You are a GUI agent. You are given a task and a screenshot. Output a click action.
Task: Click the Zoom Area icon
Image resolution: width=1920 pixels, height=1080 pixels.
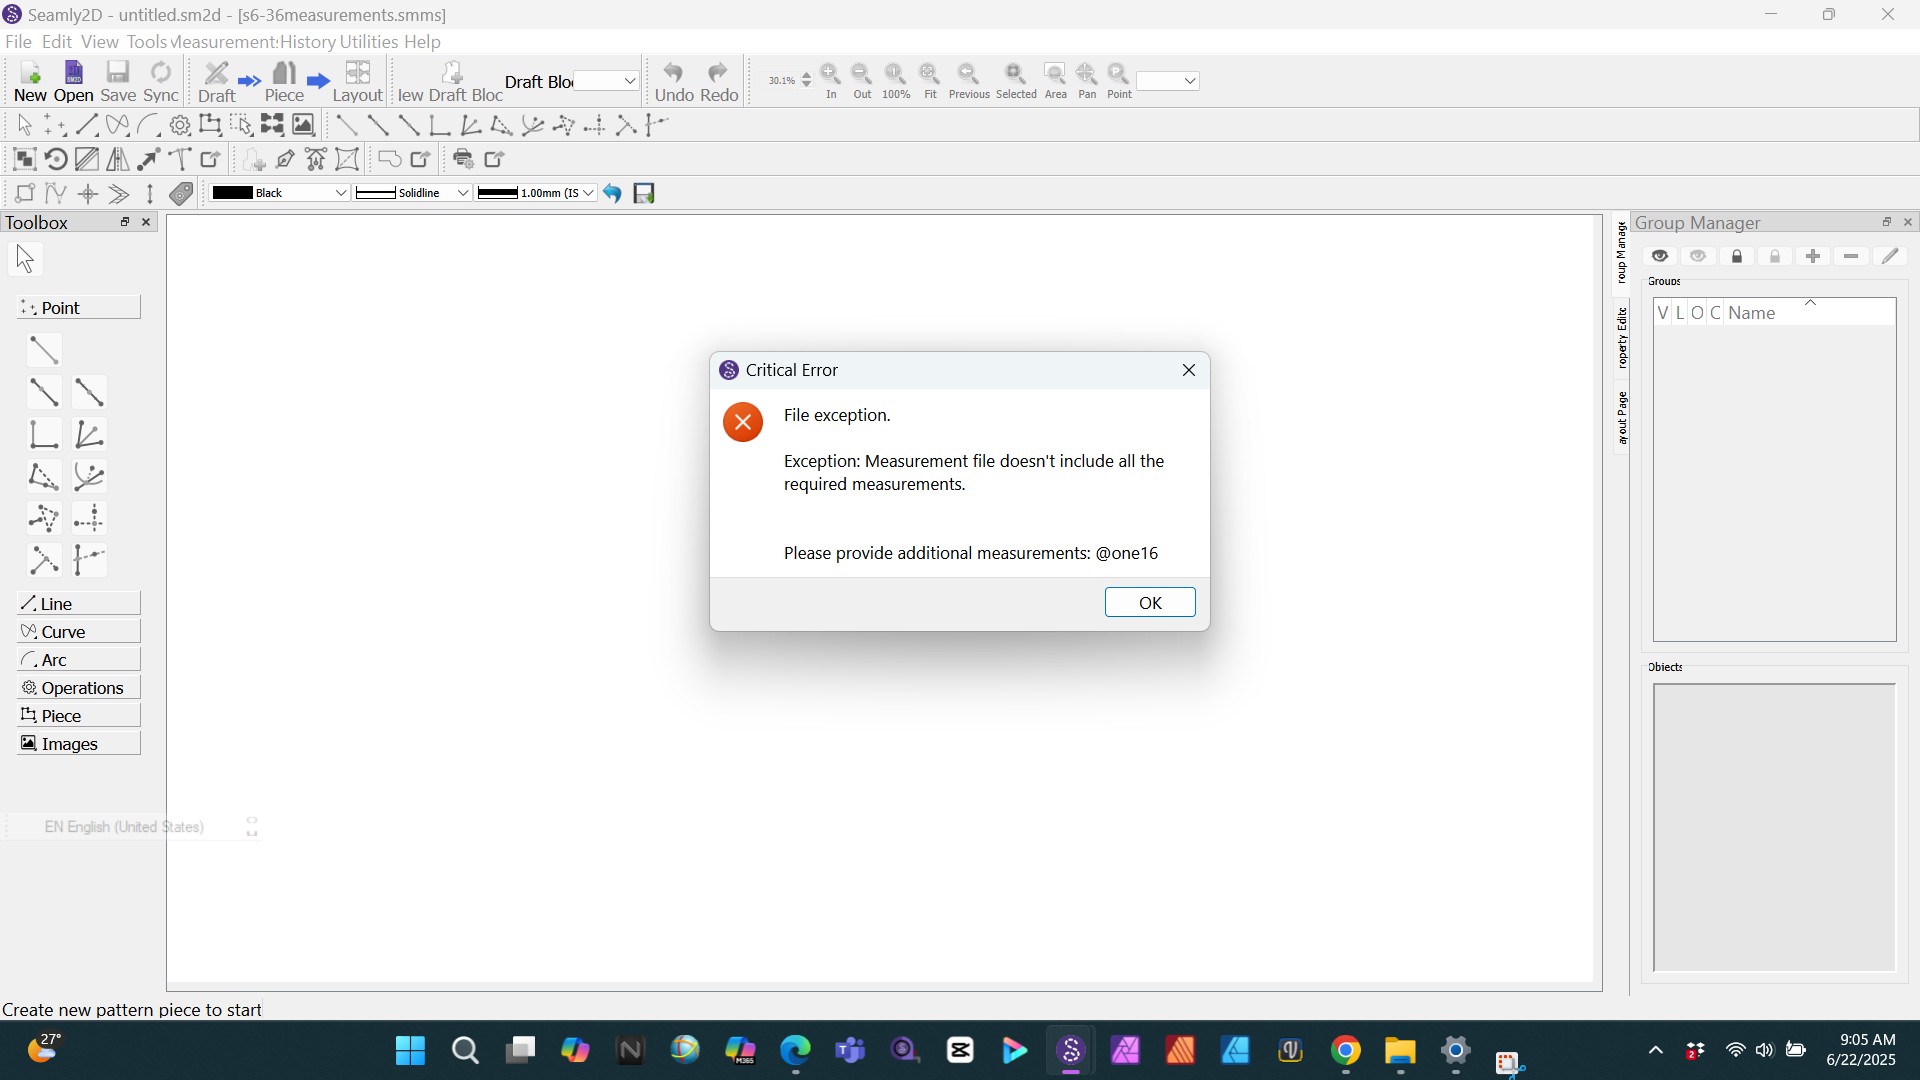pos(1055,80)
